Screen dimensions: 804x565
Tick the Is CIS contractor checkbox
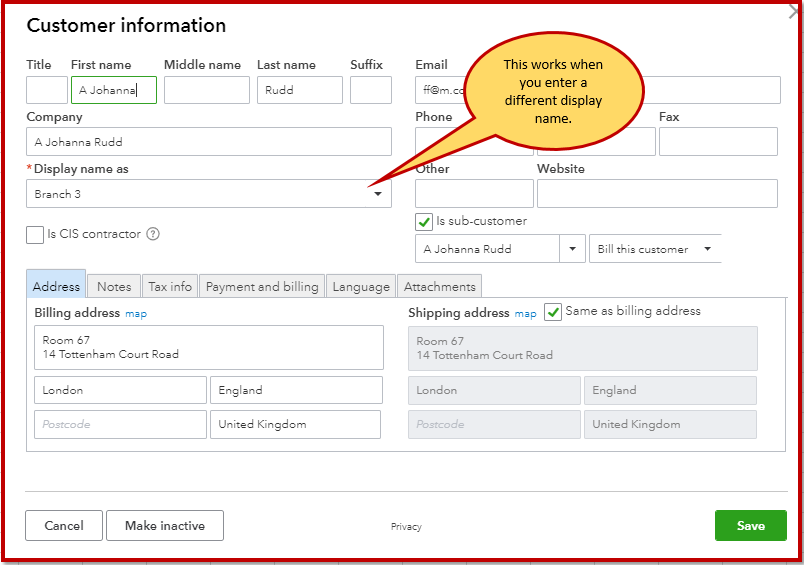pos(35,235)
